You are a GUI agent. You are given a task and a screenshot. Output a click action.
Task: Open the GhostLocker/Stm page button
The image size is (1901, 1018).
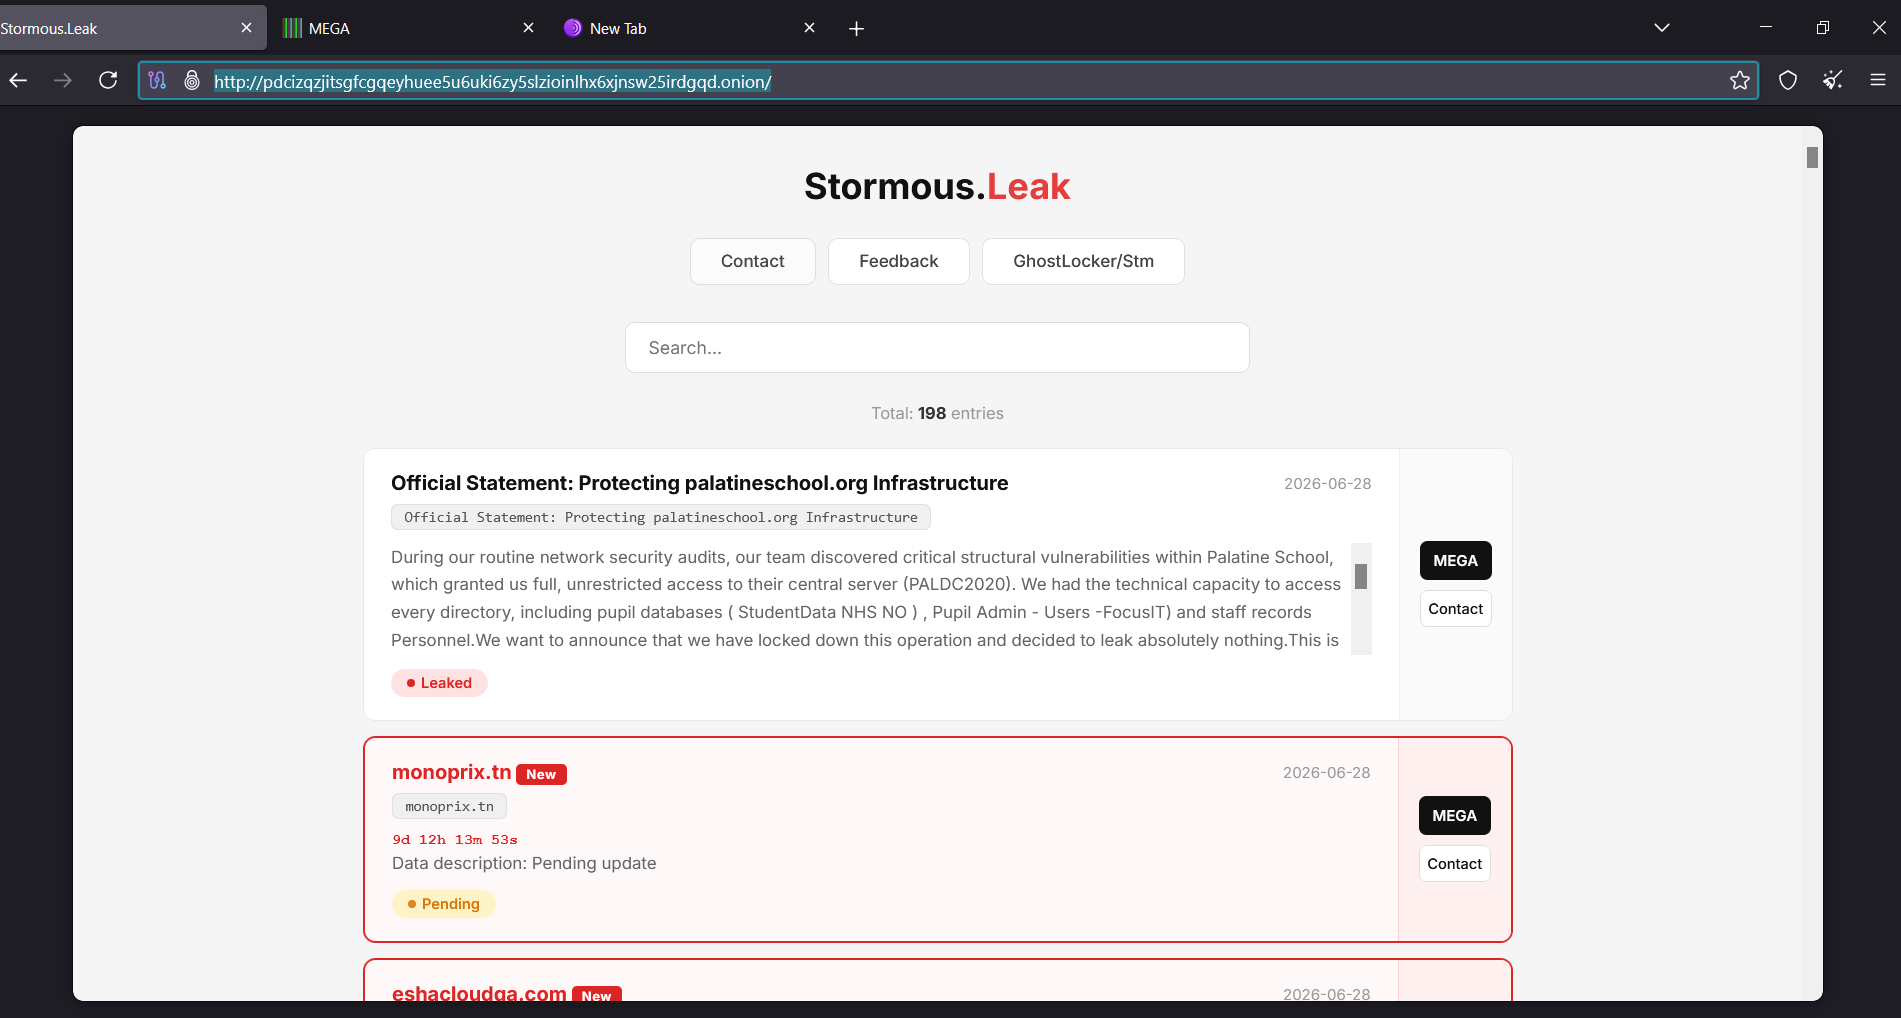coord(1083,261)
